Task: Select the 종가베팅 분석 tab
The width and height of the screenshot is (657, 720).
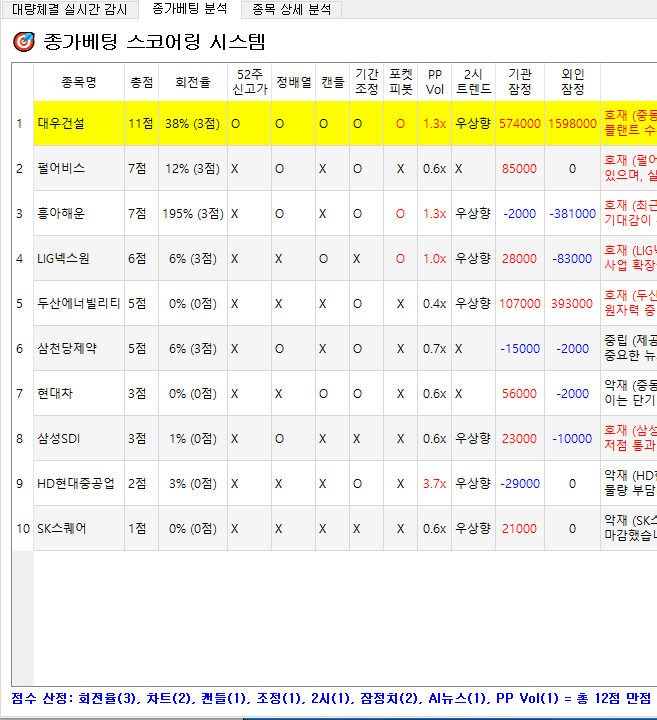Action: click(x=190, y=9)
